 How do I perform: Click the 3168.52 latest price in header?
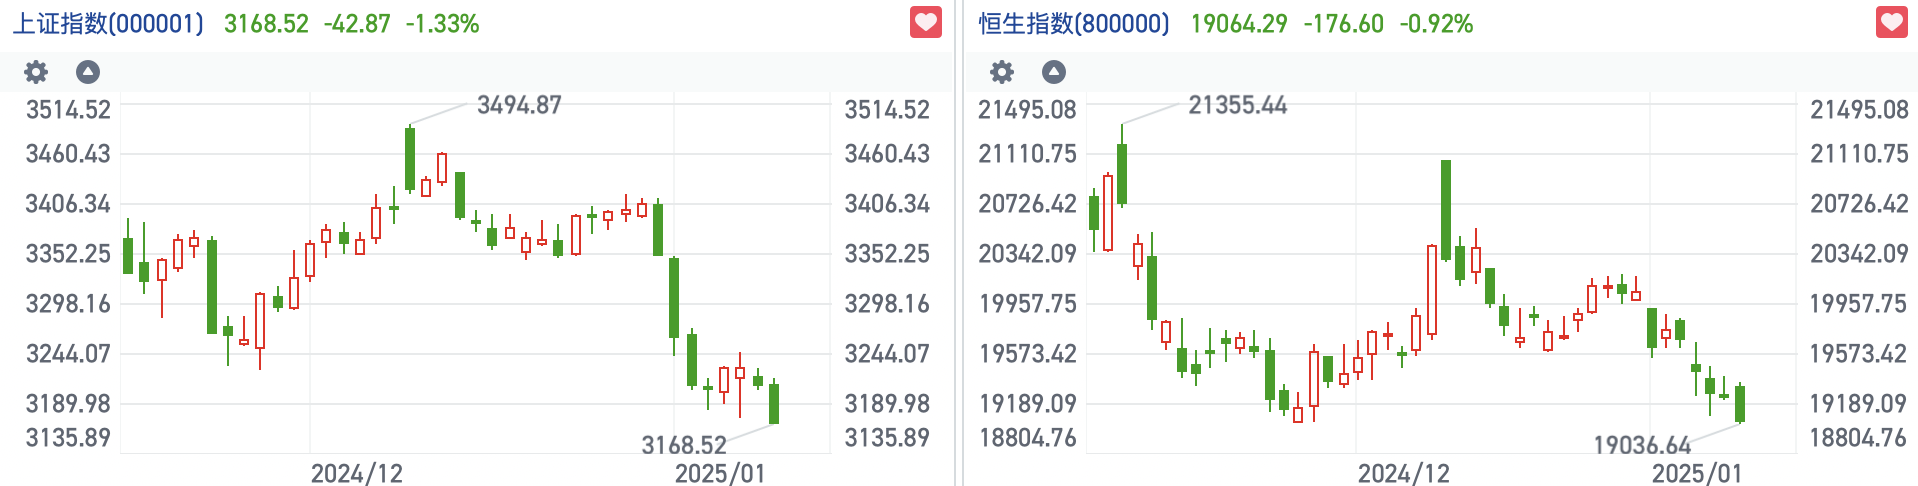[266, 24]
